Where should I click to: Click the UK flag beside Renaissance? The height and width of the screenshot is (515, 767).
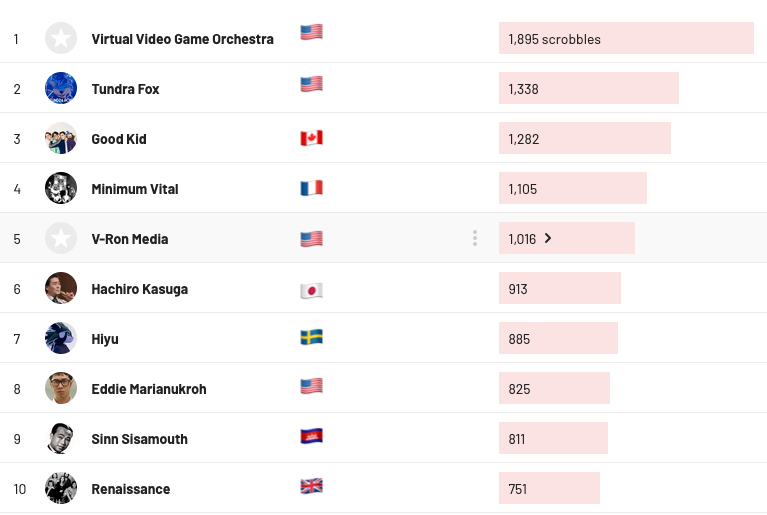[311, 487]
